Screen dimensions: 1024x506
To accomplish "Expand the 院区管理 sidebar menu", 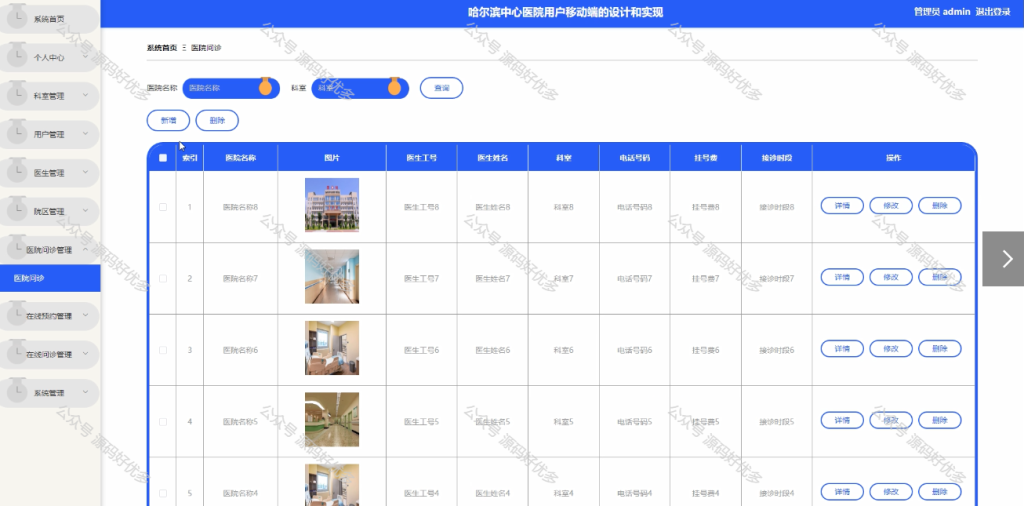I will click(50, 211).
